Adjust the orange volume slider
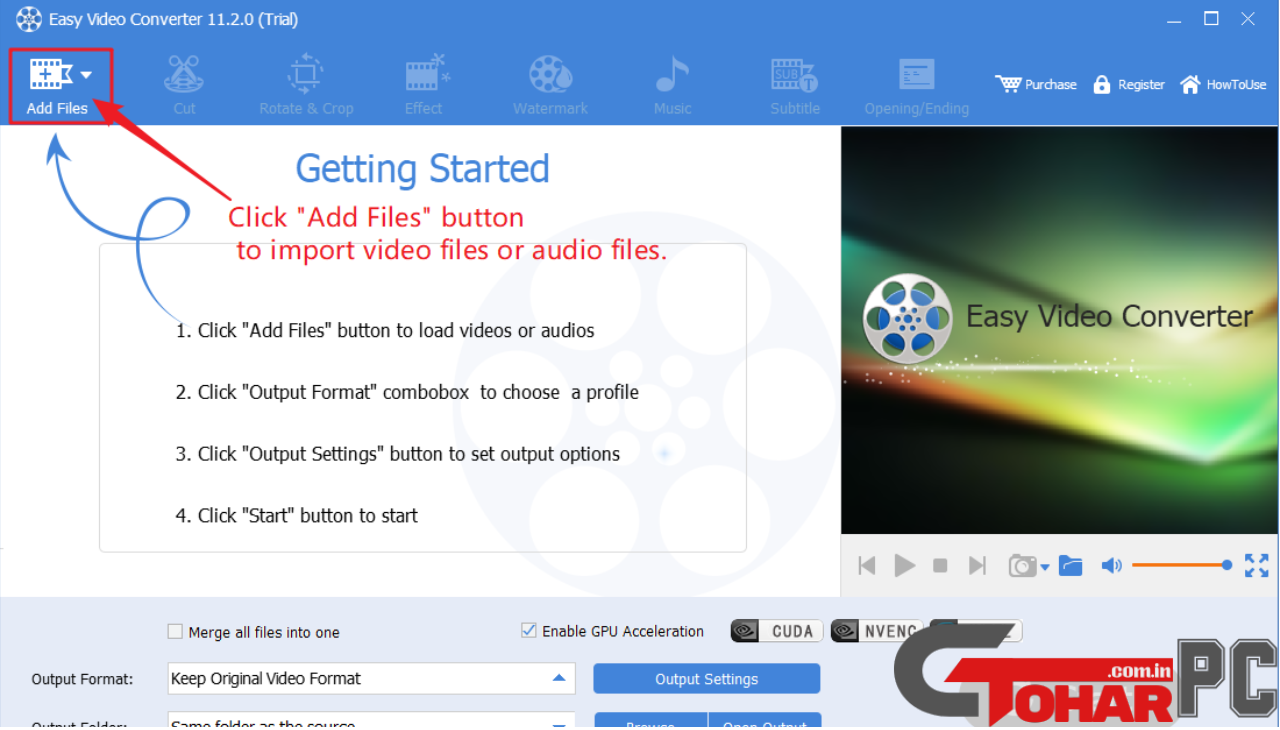 (x=1182, y=566)
